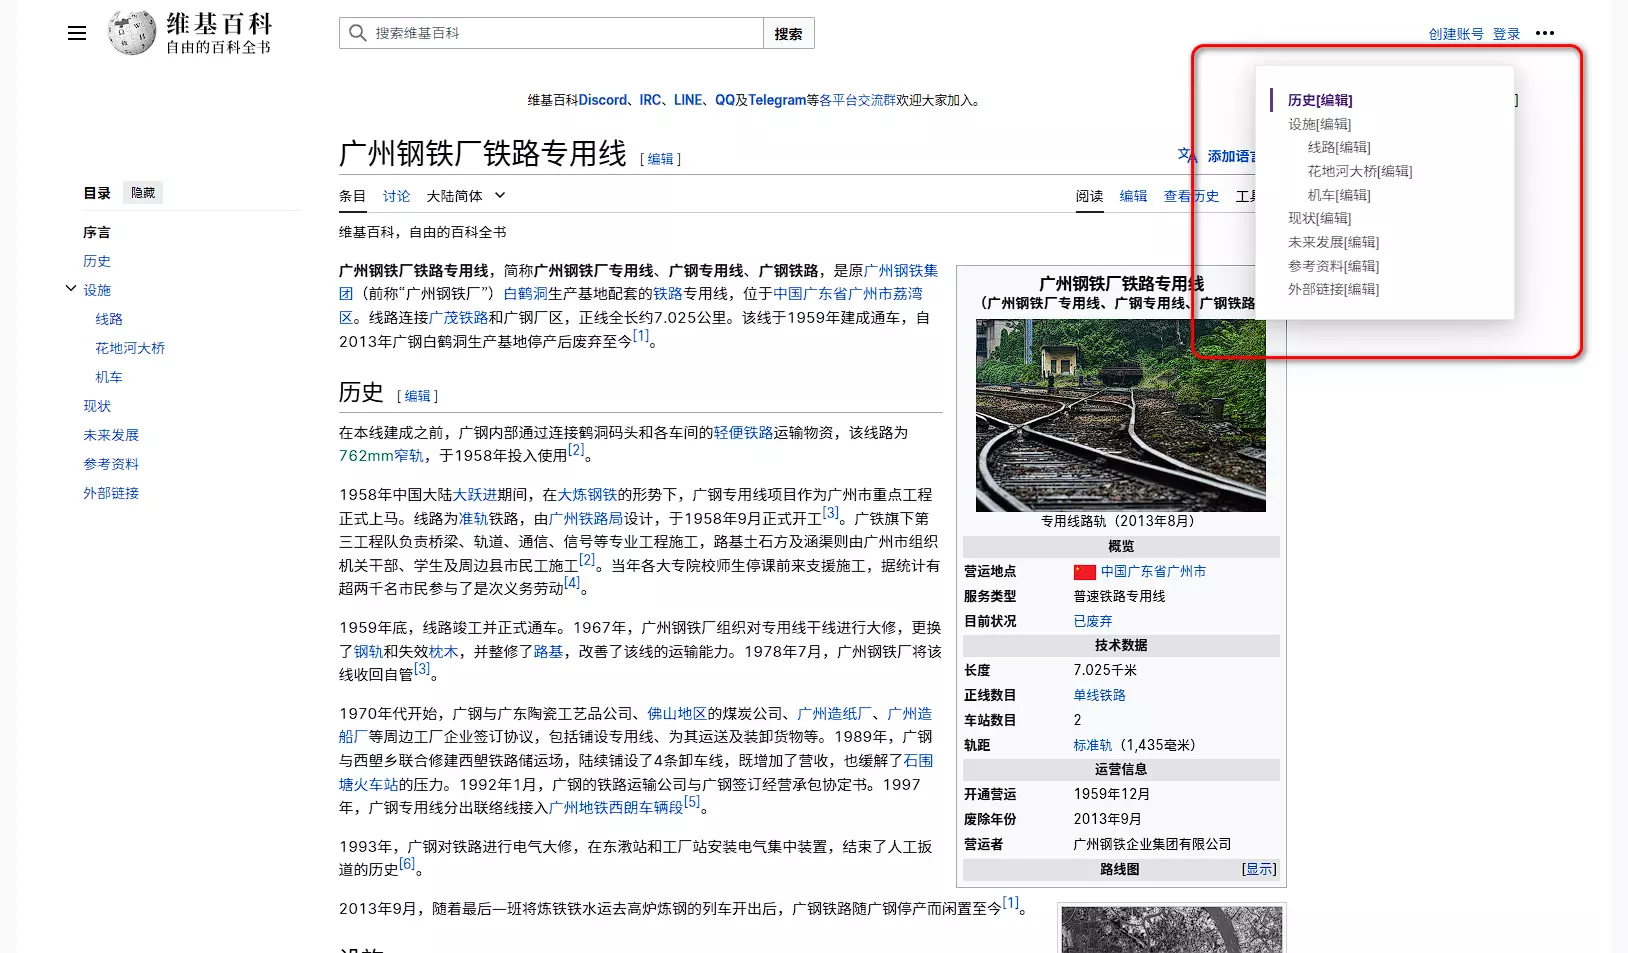The image size is (1628, 953).
Task: Click the 登录 login link
Action: coord(1506,34)
